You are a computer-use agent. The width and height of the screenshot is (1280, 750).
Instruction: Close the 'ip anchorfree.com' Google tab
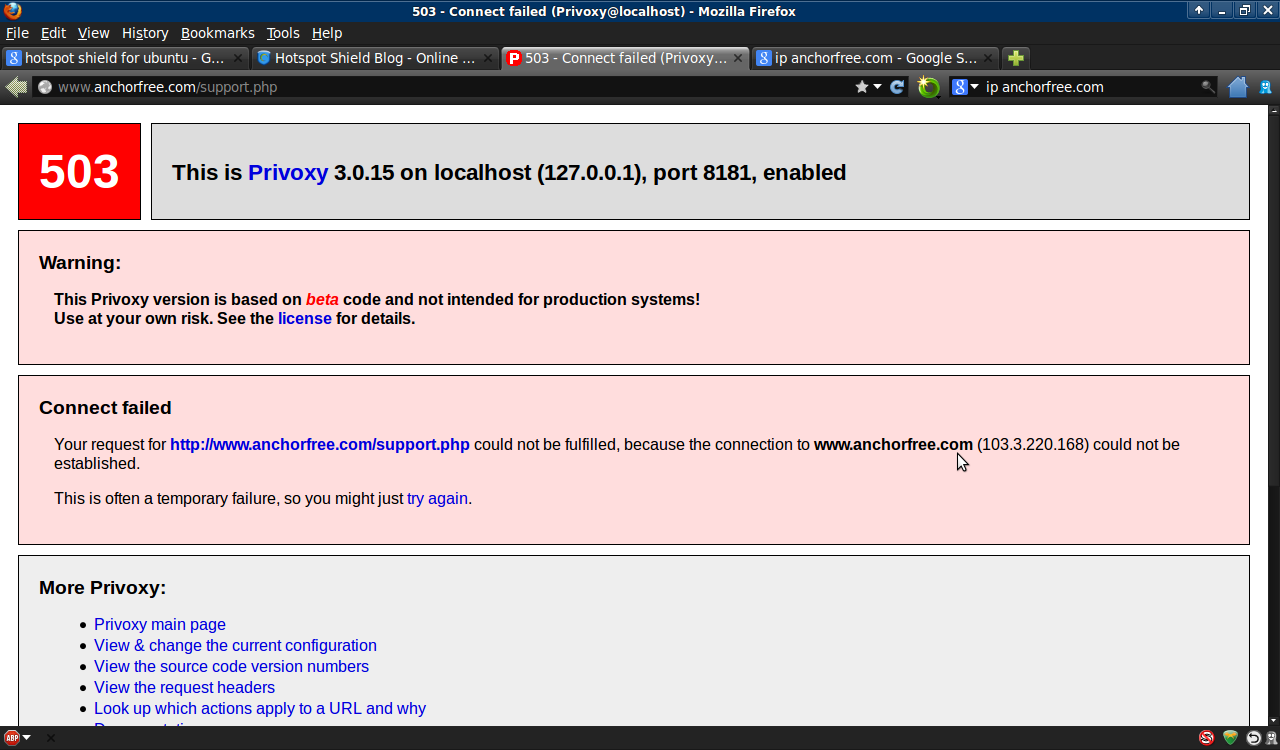(x=988, y=58)
